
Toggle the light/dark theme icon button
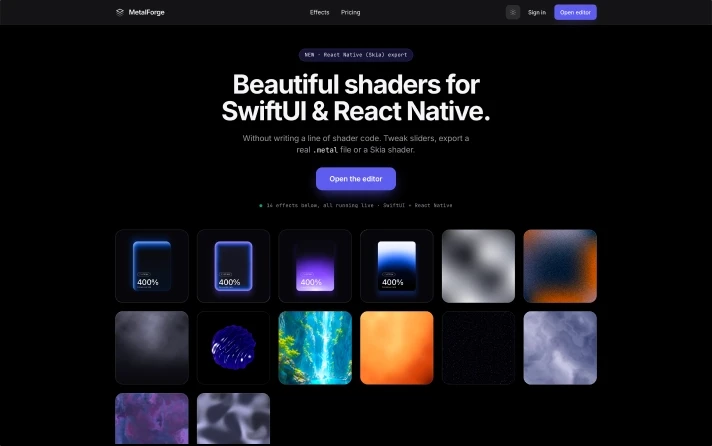513,12
